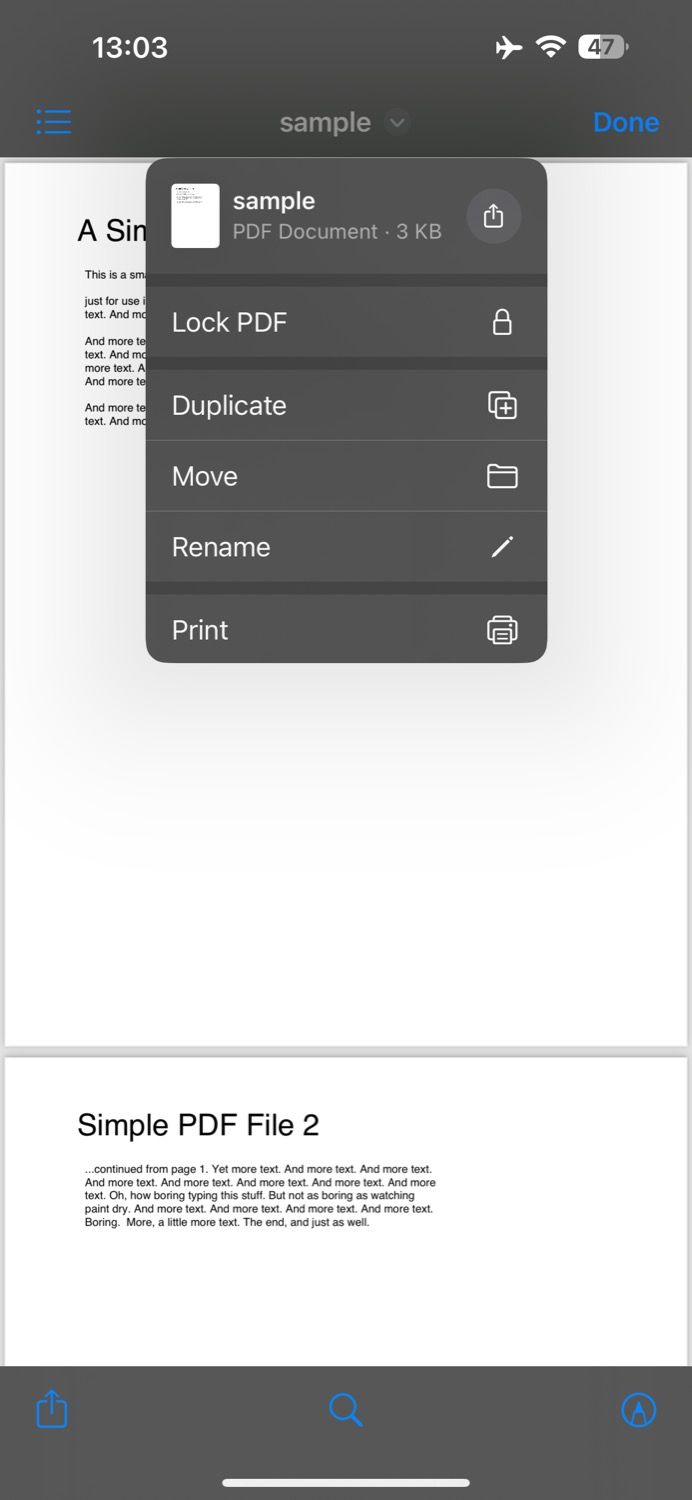Tap the Rename pencil icon
This screenshot has width=692, height=1500.
tap(502, 547)
